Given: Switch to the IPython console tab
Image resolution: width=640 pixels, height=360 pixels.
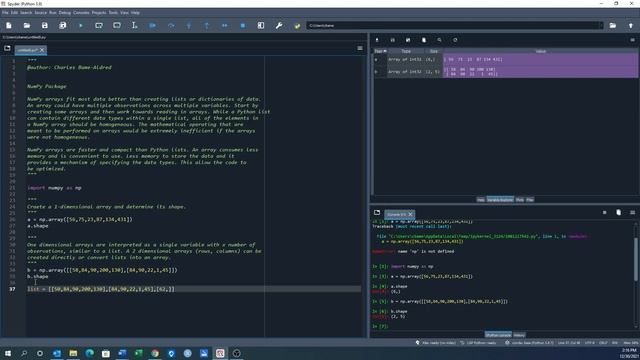Looking at the screenshot, I should pyautogui.click(x=498, y=335).
